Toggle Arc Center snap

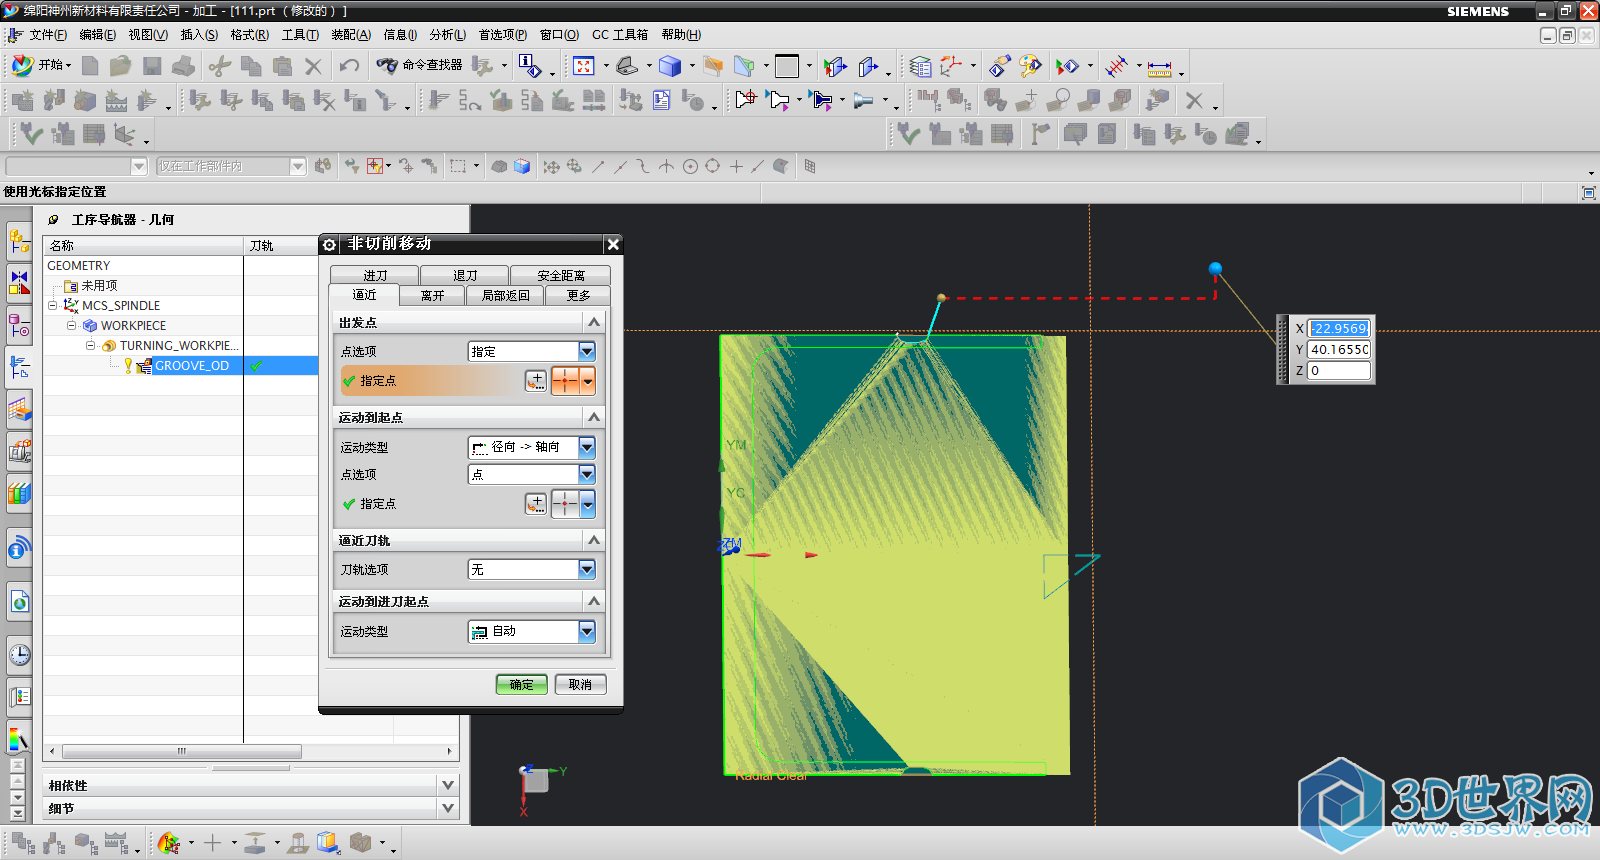pos(689,167)
